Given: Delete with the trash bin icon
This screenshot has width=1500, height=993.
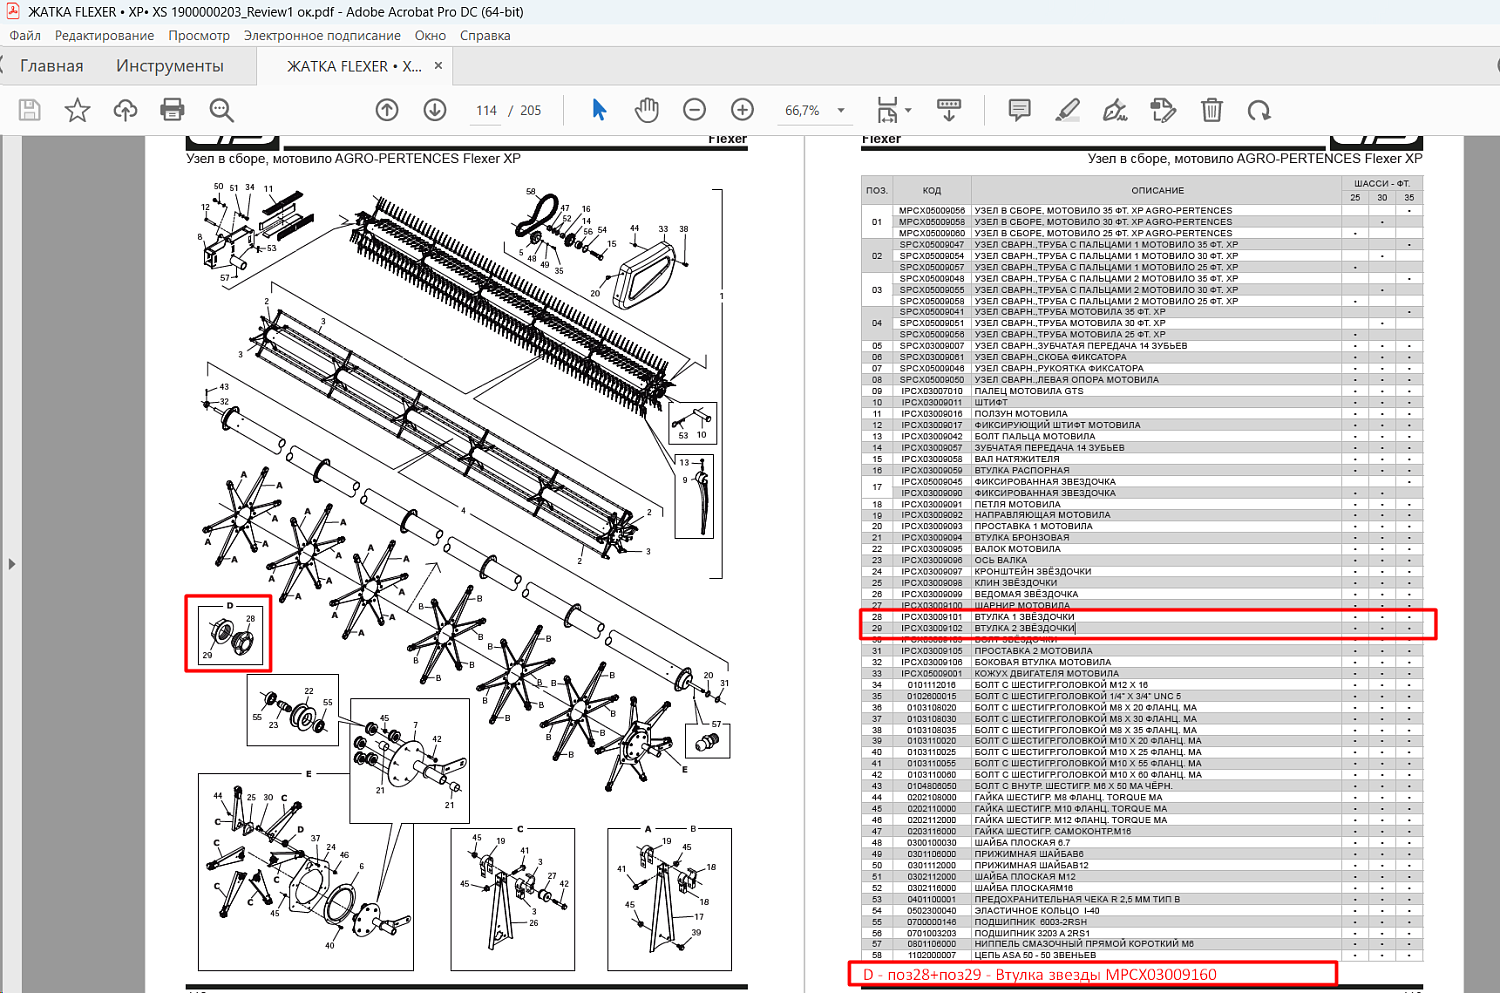Looking at the screenshot, I should click(1211, 110).
